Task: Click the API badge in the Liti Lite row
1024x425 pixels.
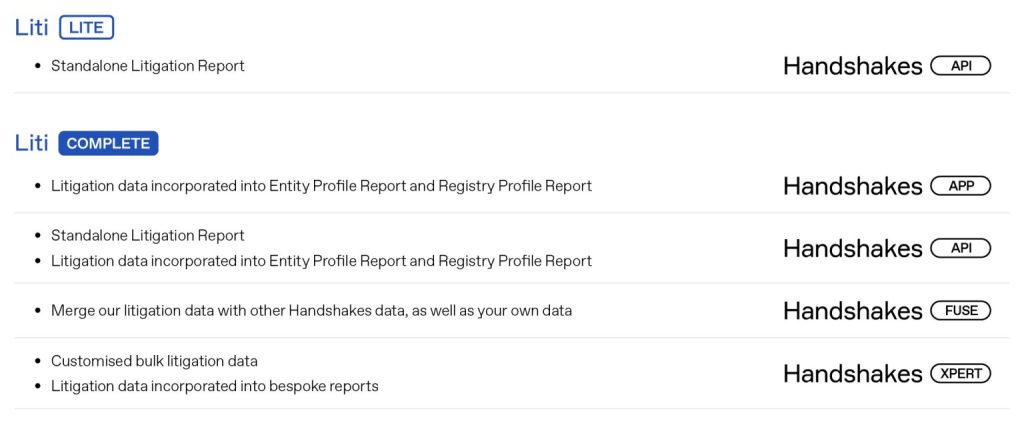Action: point(960,66)
